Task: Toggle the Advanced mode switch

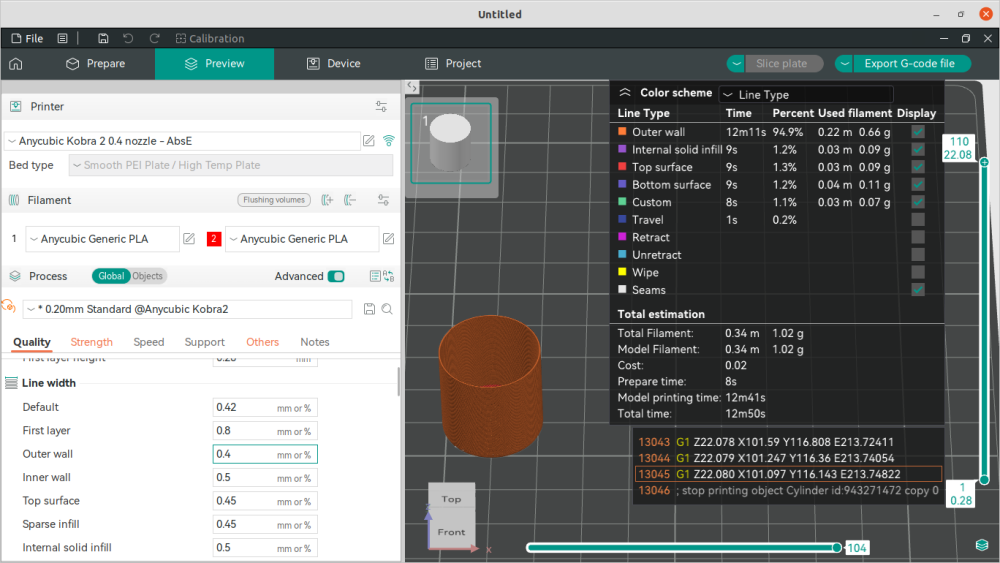Action: (336, 276)
